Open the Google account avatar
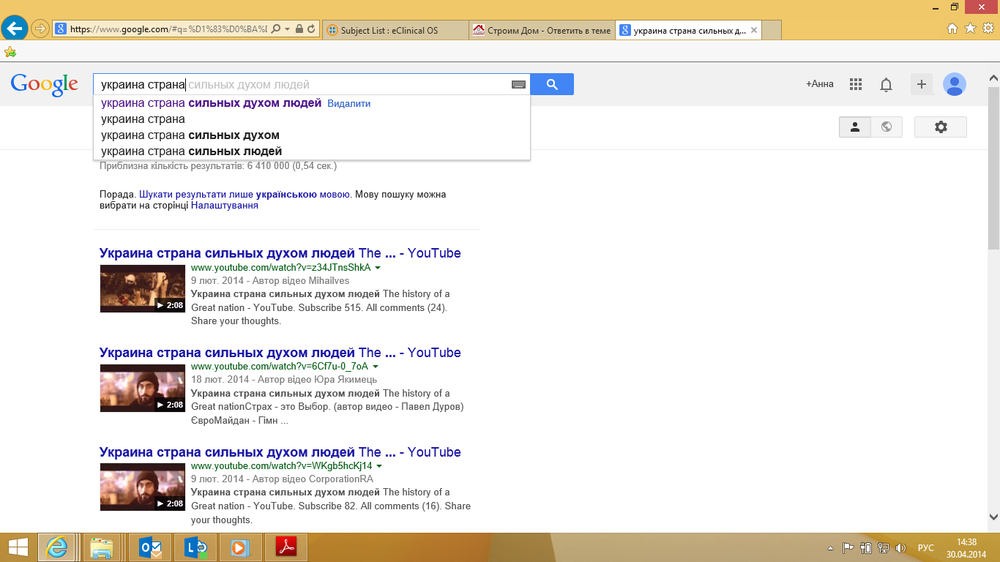Viewport: 1000px width, 562px height. (x=954, y=84)
